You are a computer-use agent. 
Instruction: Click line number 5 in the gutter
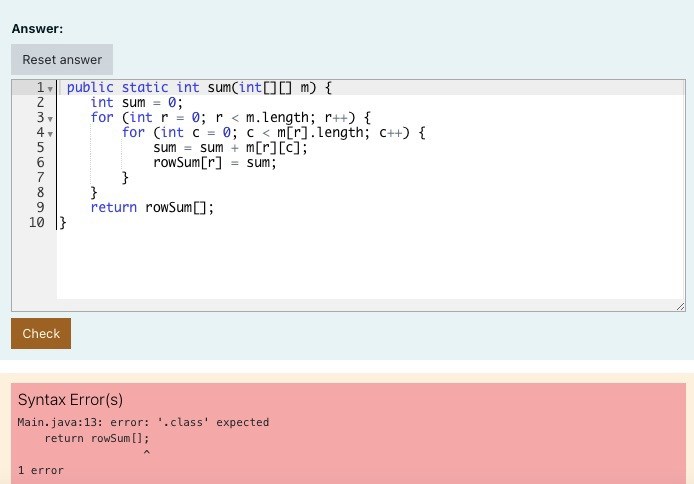click(40, 147)
